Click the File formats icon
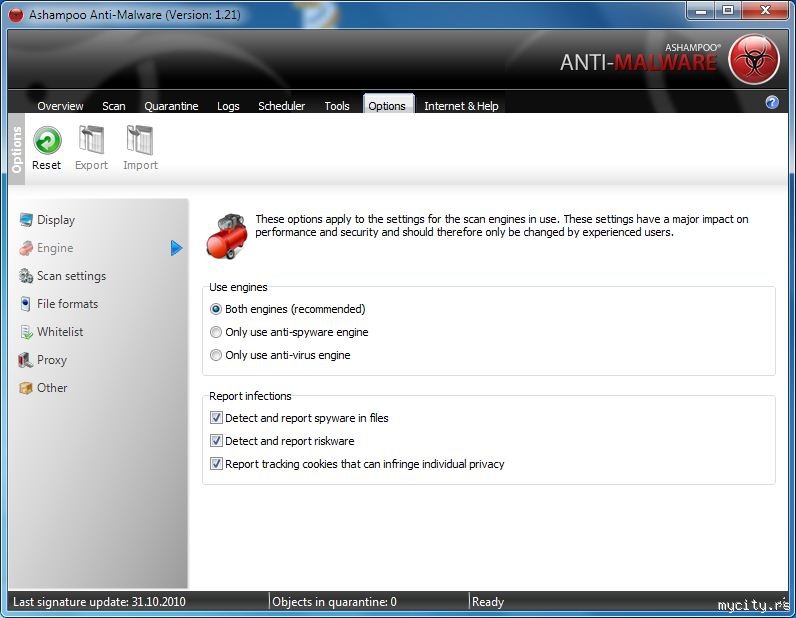Screen dimensions: 796x618 [26, 304]
